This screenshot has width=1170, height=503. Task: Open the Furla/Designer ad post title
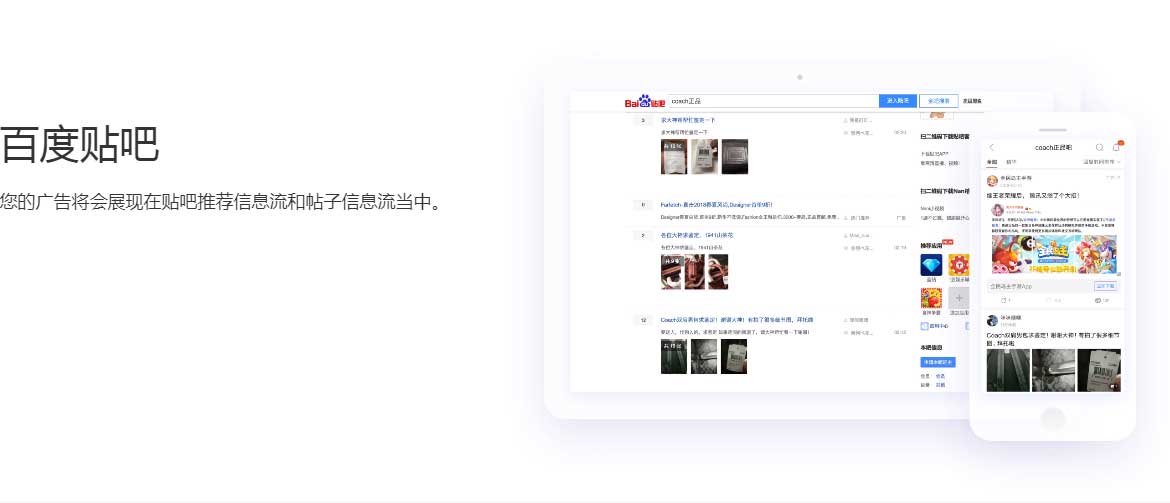coord(715,204)
